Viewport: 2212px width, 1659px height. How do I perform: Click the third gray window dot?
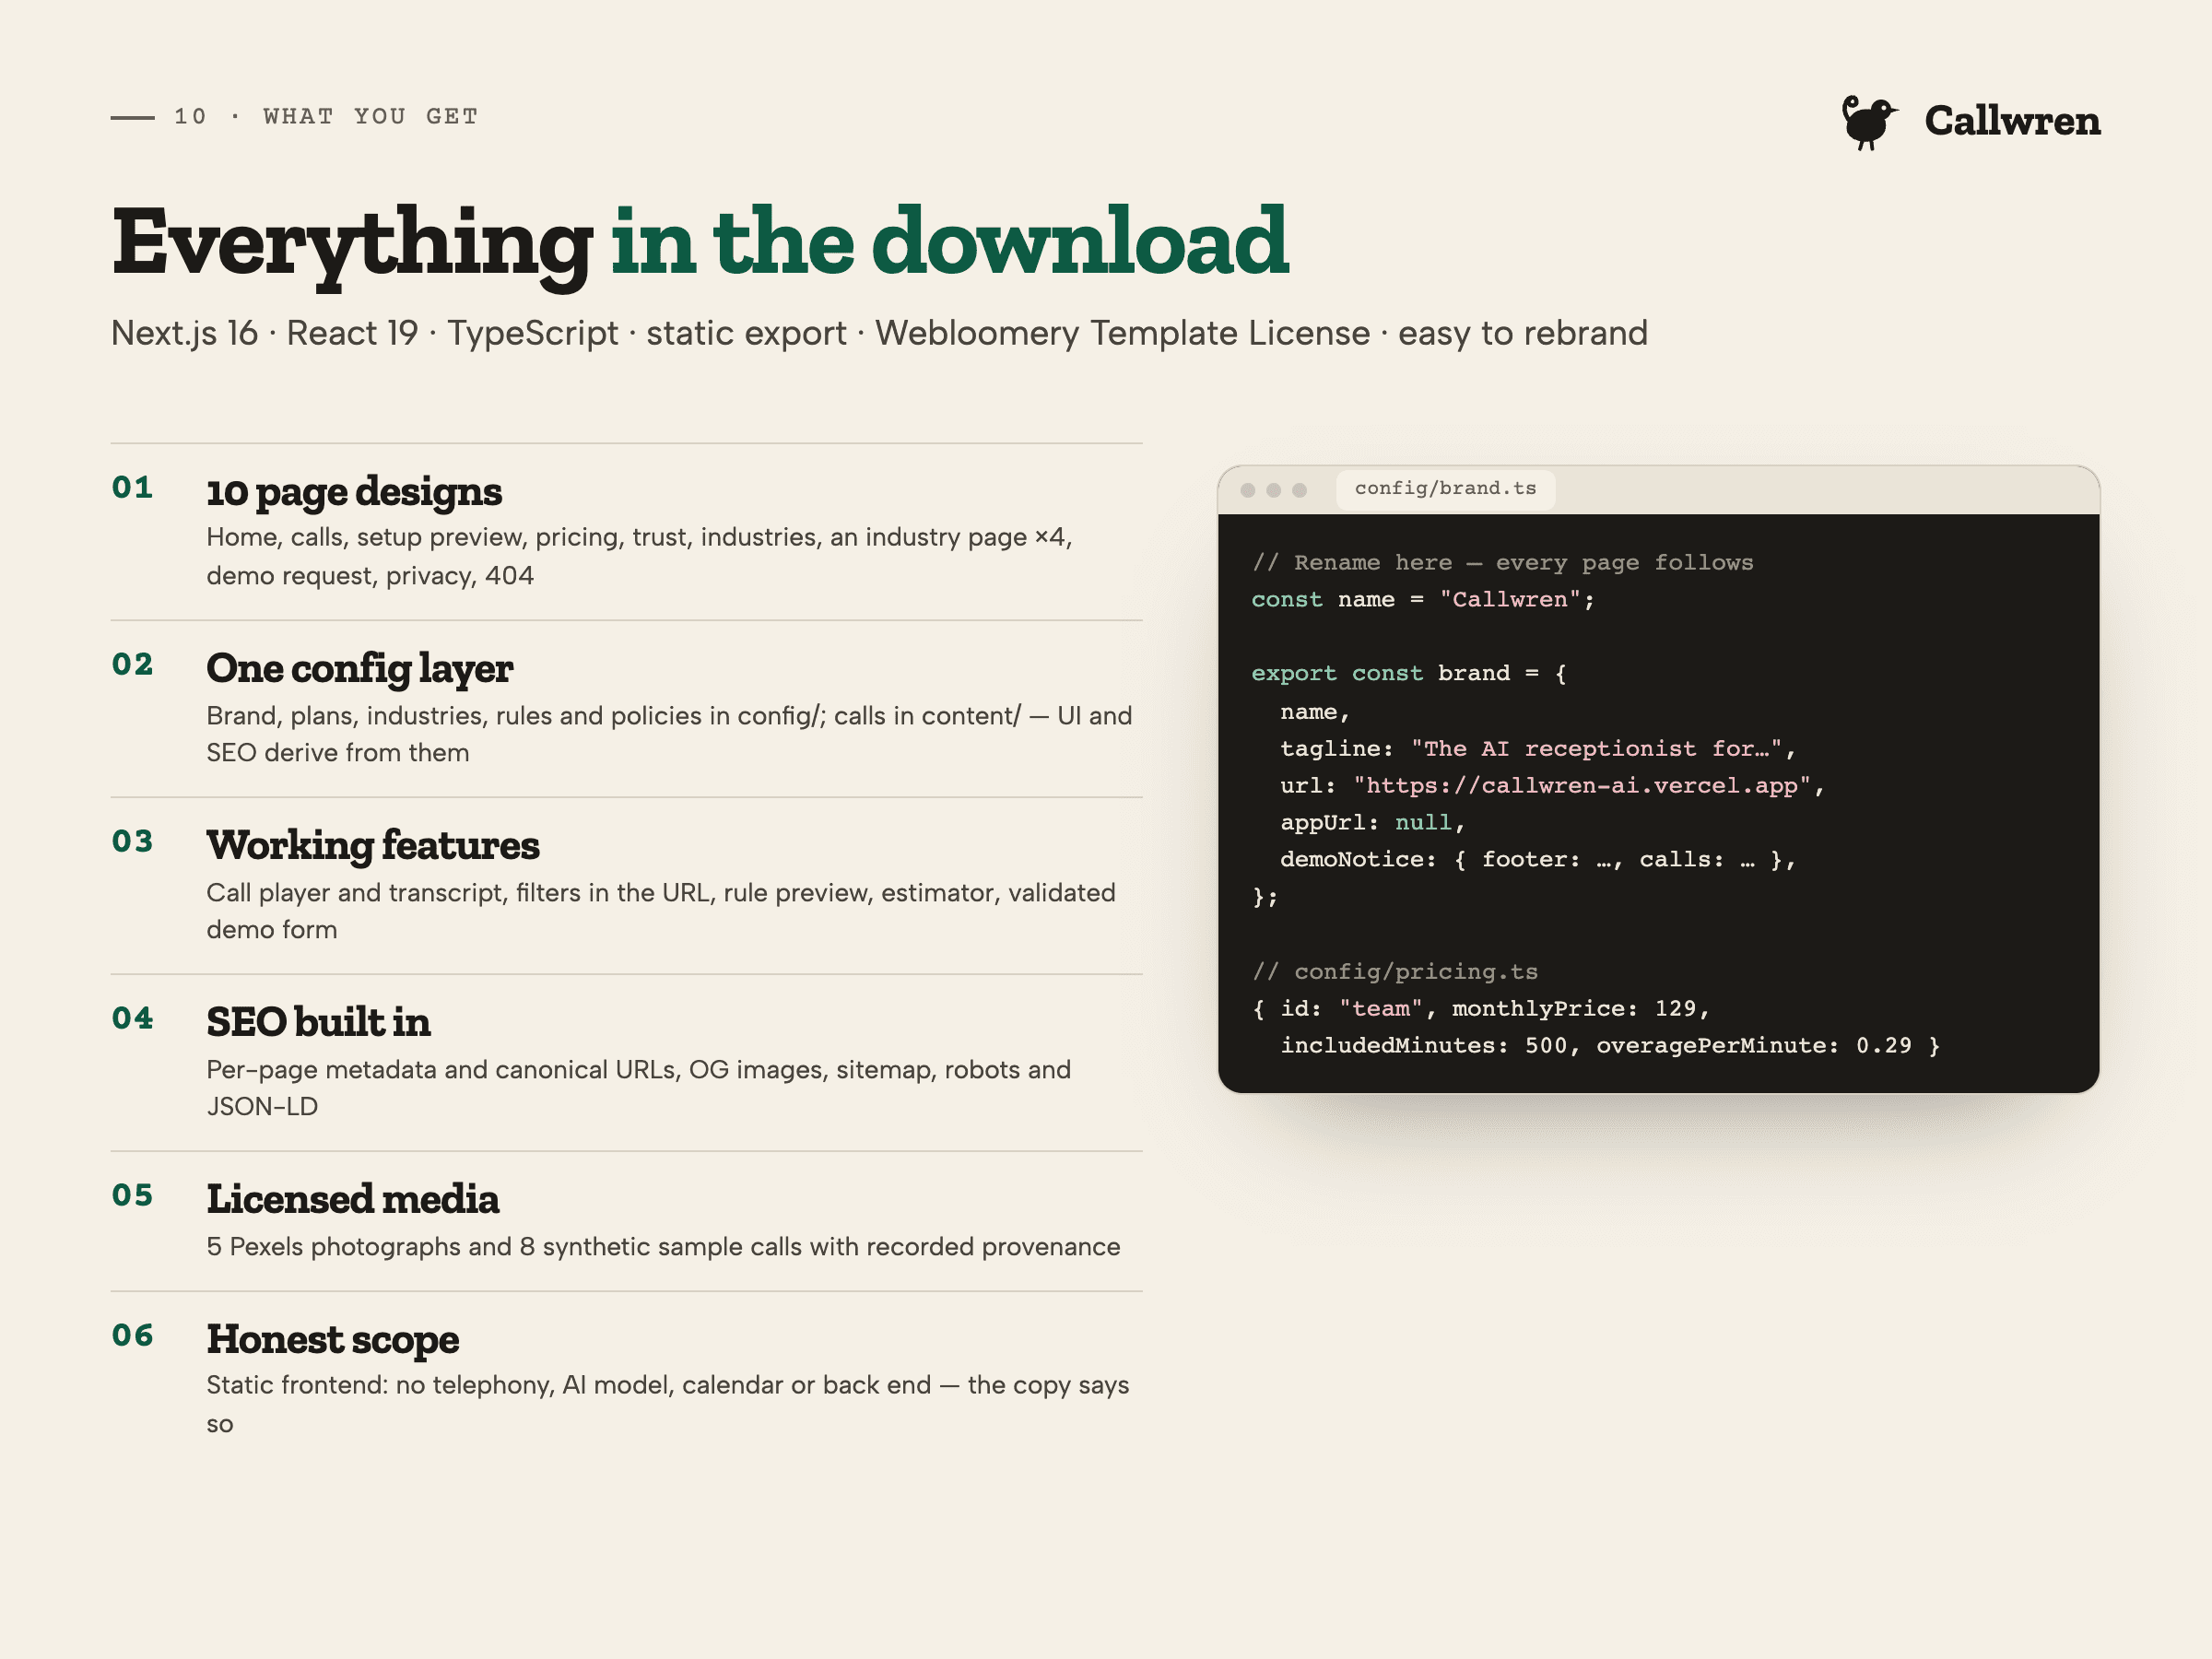point(1299,490)
